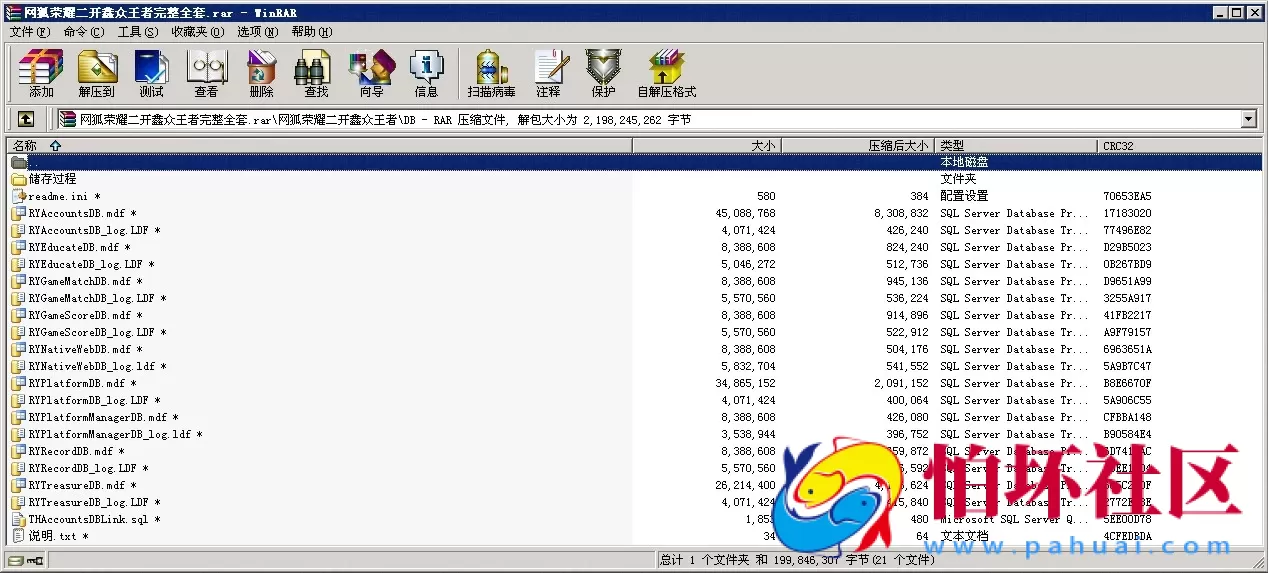Sort by Size (大小) column header
This screenshot has height=573, width=1268.
(x=707, y=146)
